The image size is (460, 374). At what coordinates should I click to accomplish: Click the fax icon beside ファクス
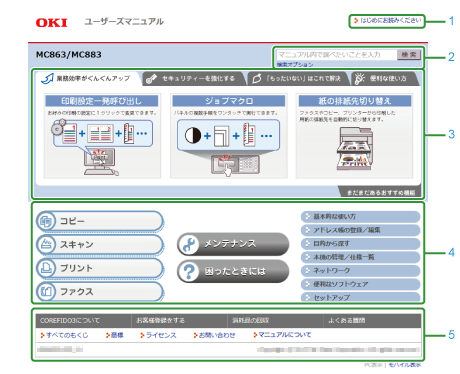coord(46,291)
